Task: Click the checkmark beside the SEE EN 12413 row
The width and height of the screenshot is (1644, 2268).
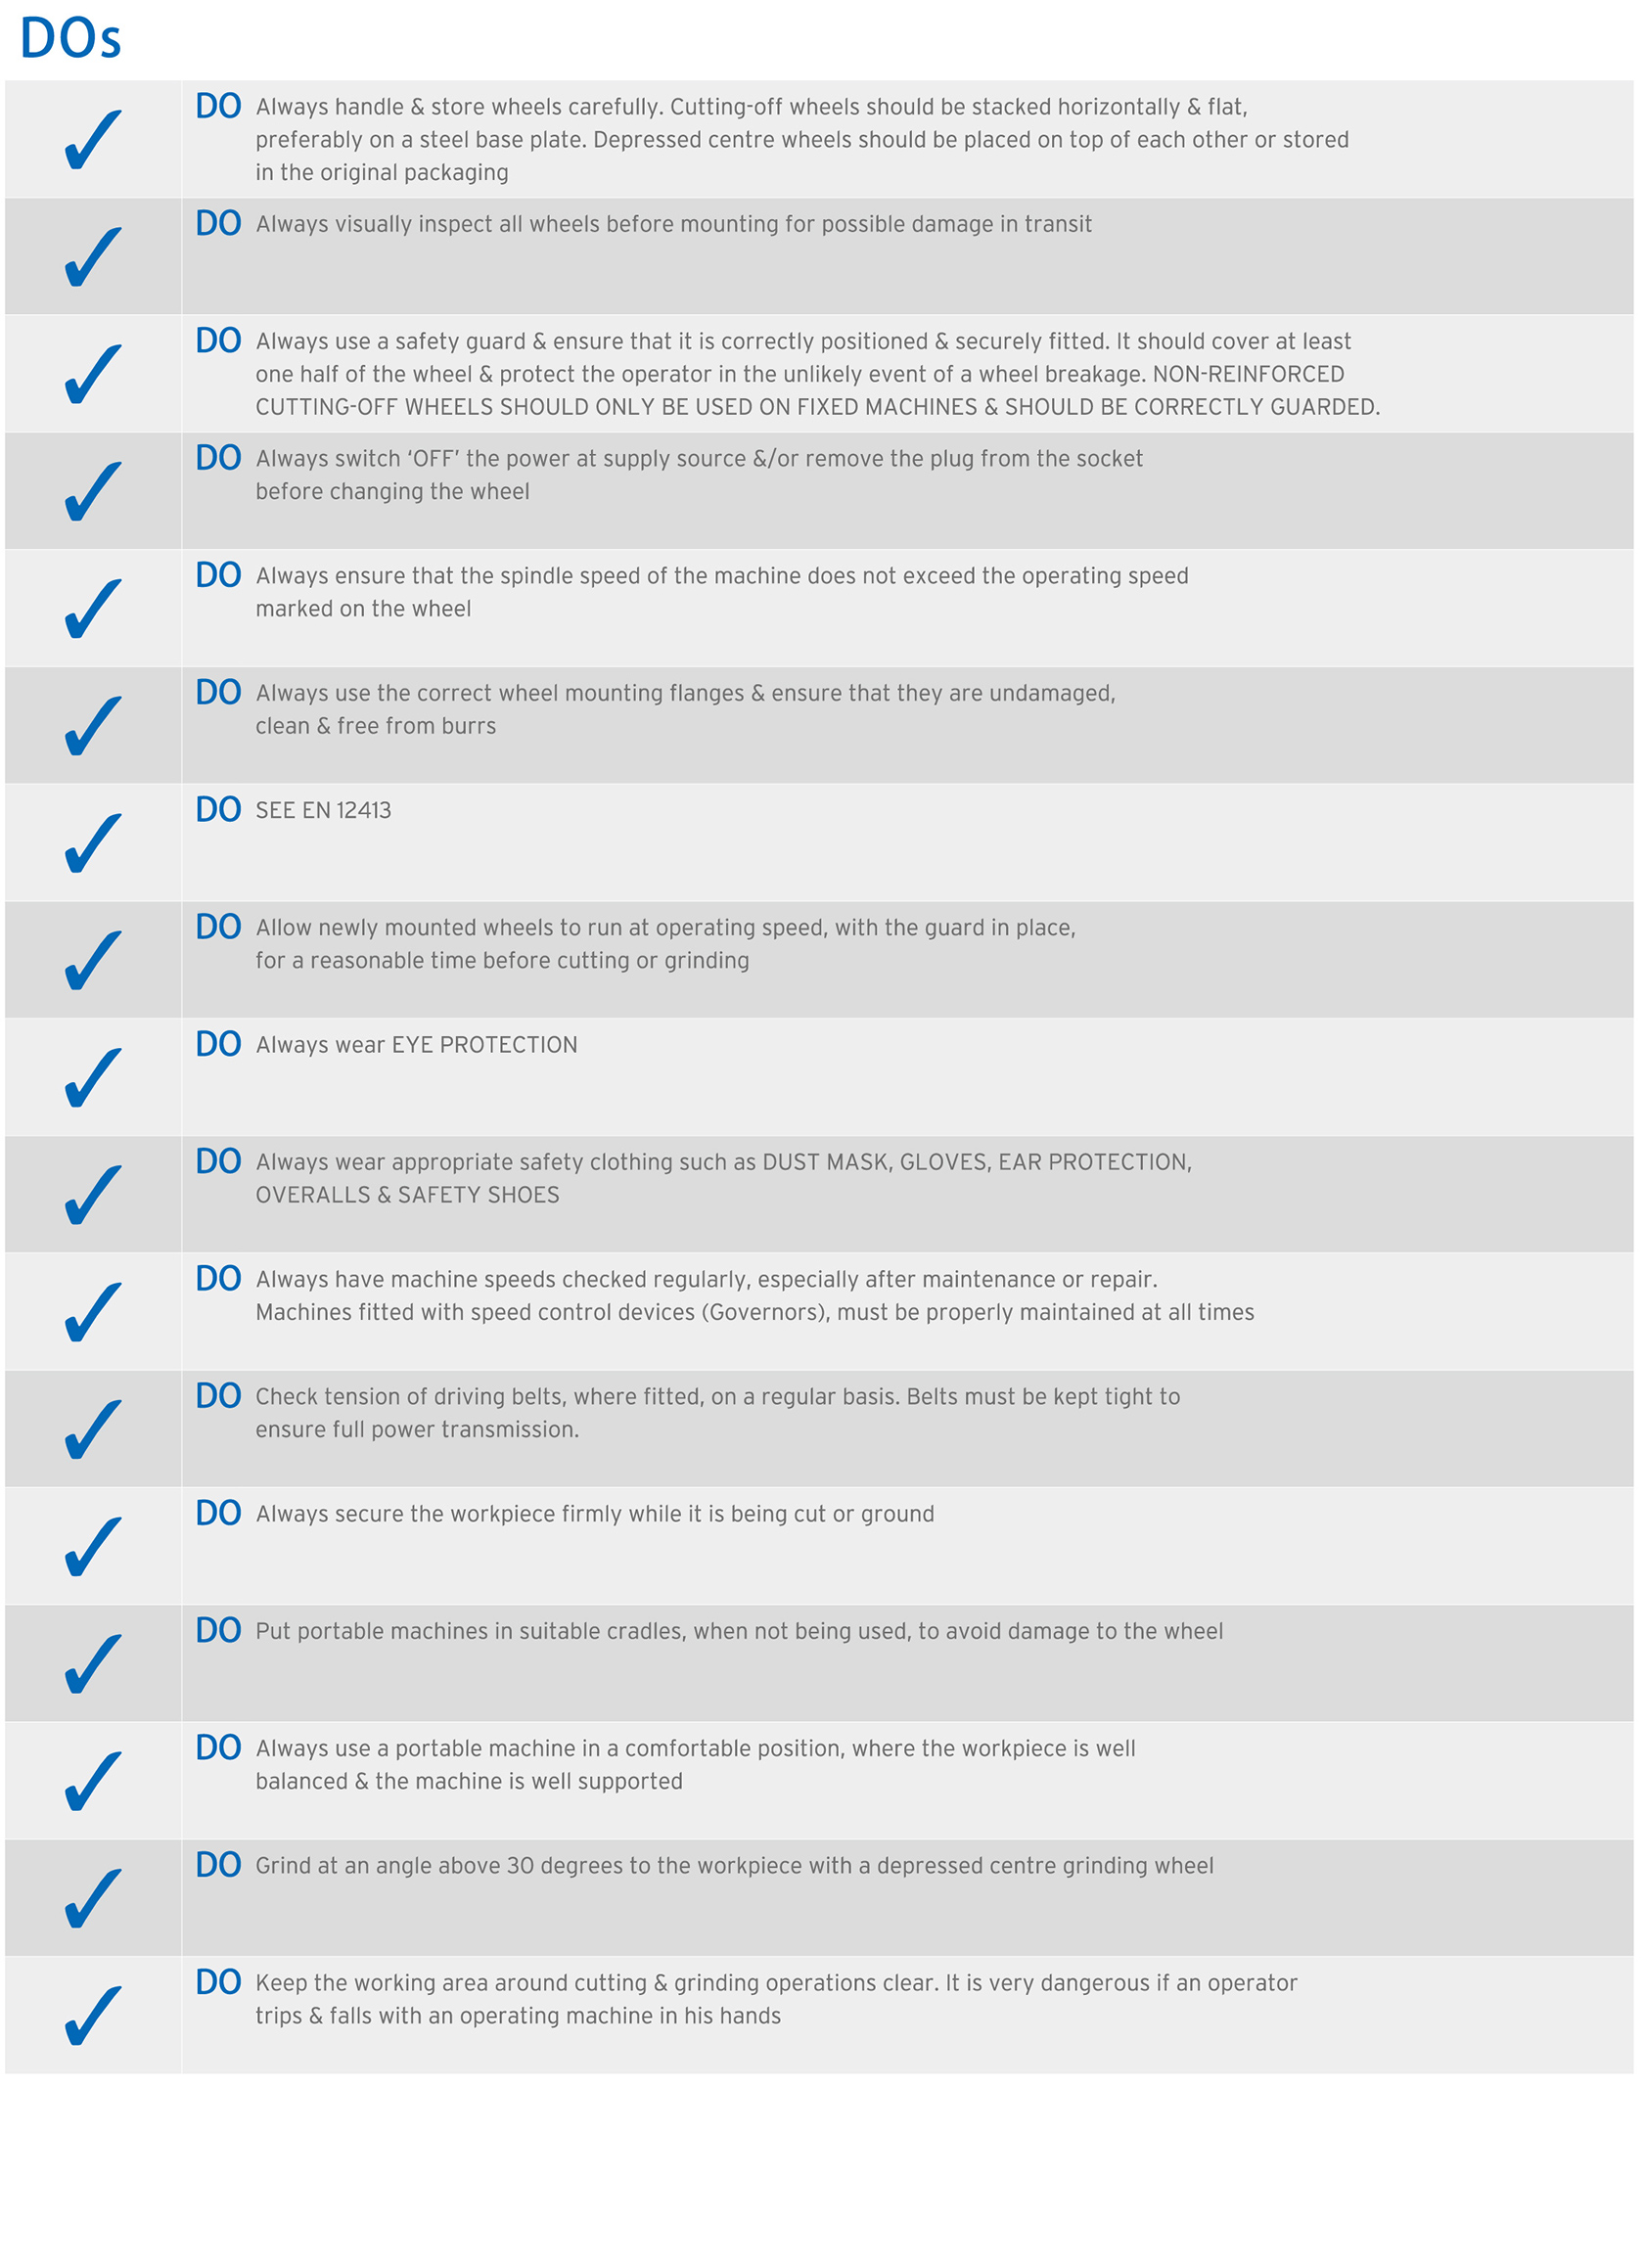Action: (x=93, y=843)
